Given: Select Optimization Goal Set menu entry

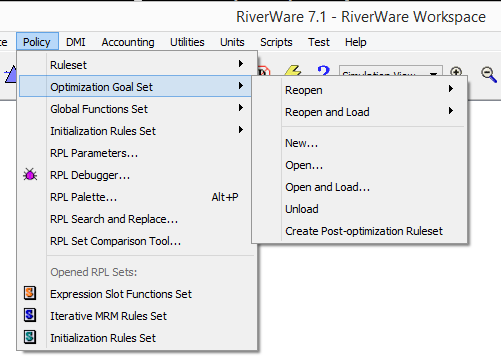Looking at the screenshot, I should (x=135, y=86).
